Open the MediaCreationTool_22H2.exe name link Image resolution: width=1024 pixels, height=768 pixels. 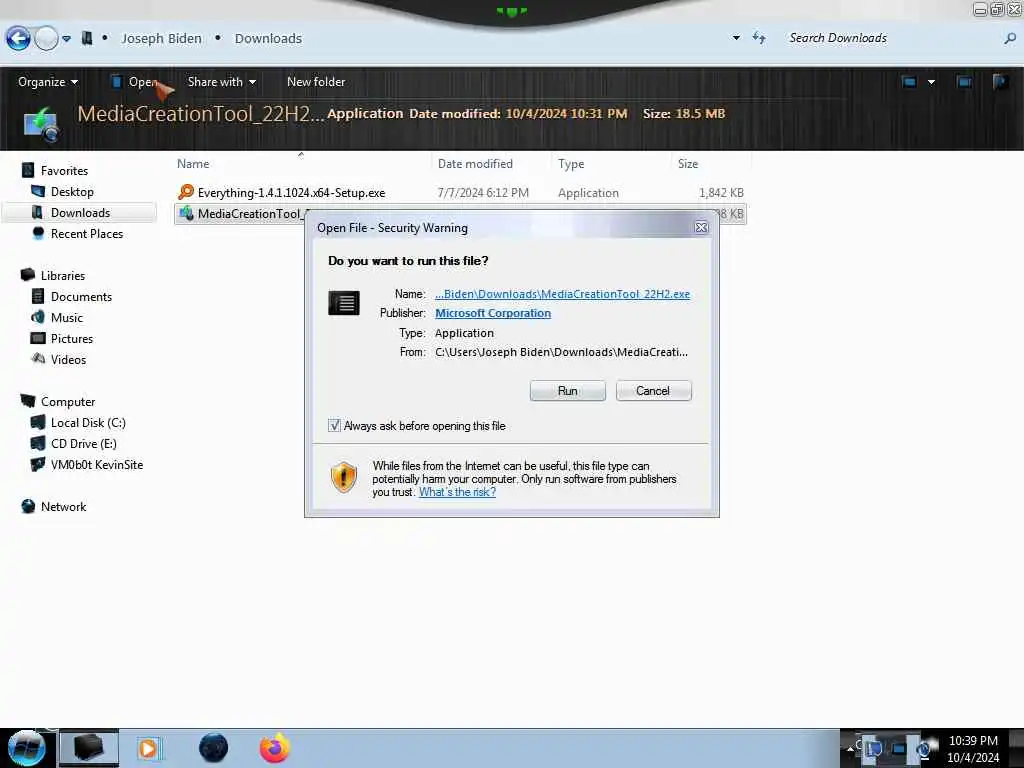562,294
